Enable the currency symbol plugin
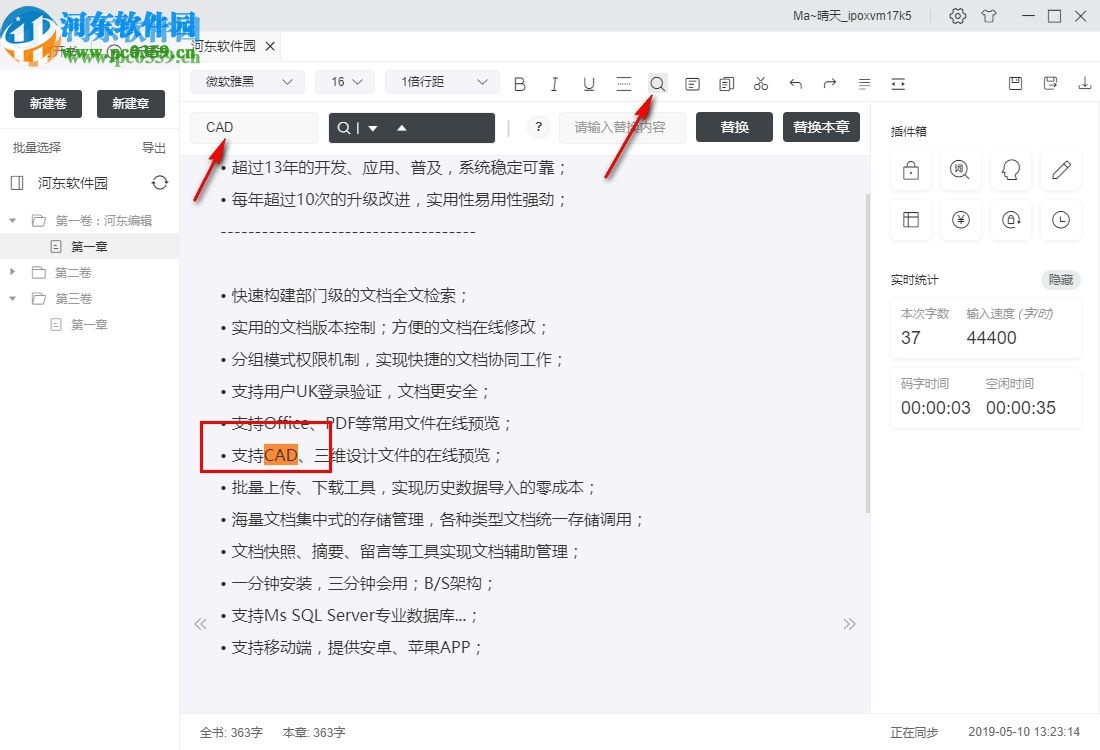Image resolution: width=1100 pixels, height=750 pixels. tap(960, 220)
